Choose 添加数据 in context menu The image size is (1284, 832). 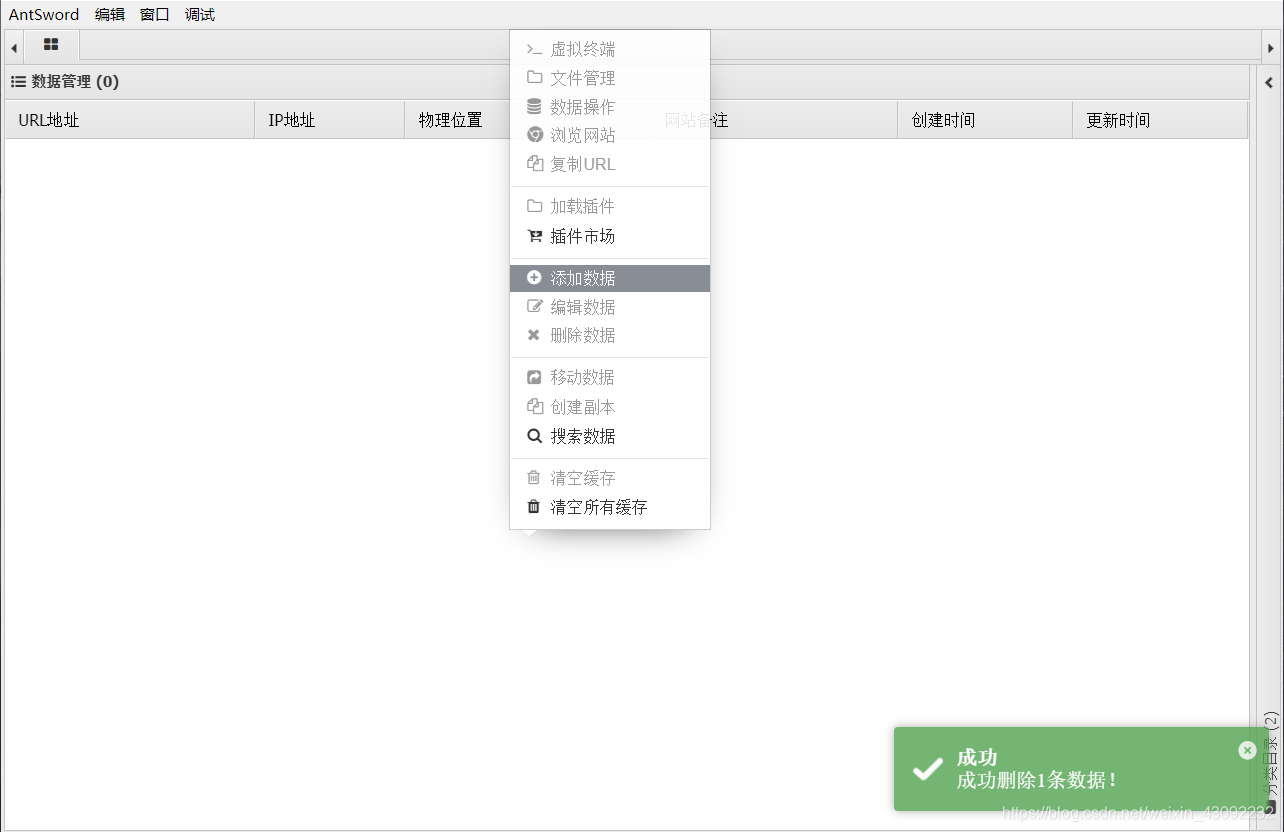(x=610, y=278)
